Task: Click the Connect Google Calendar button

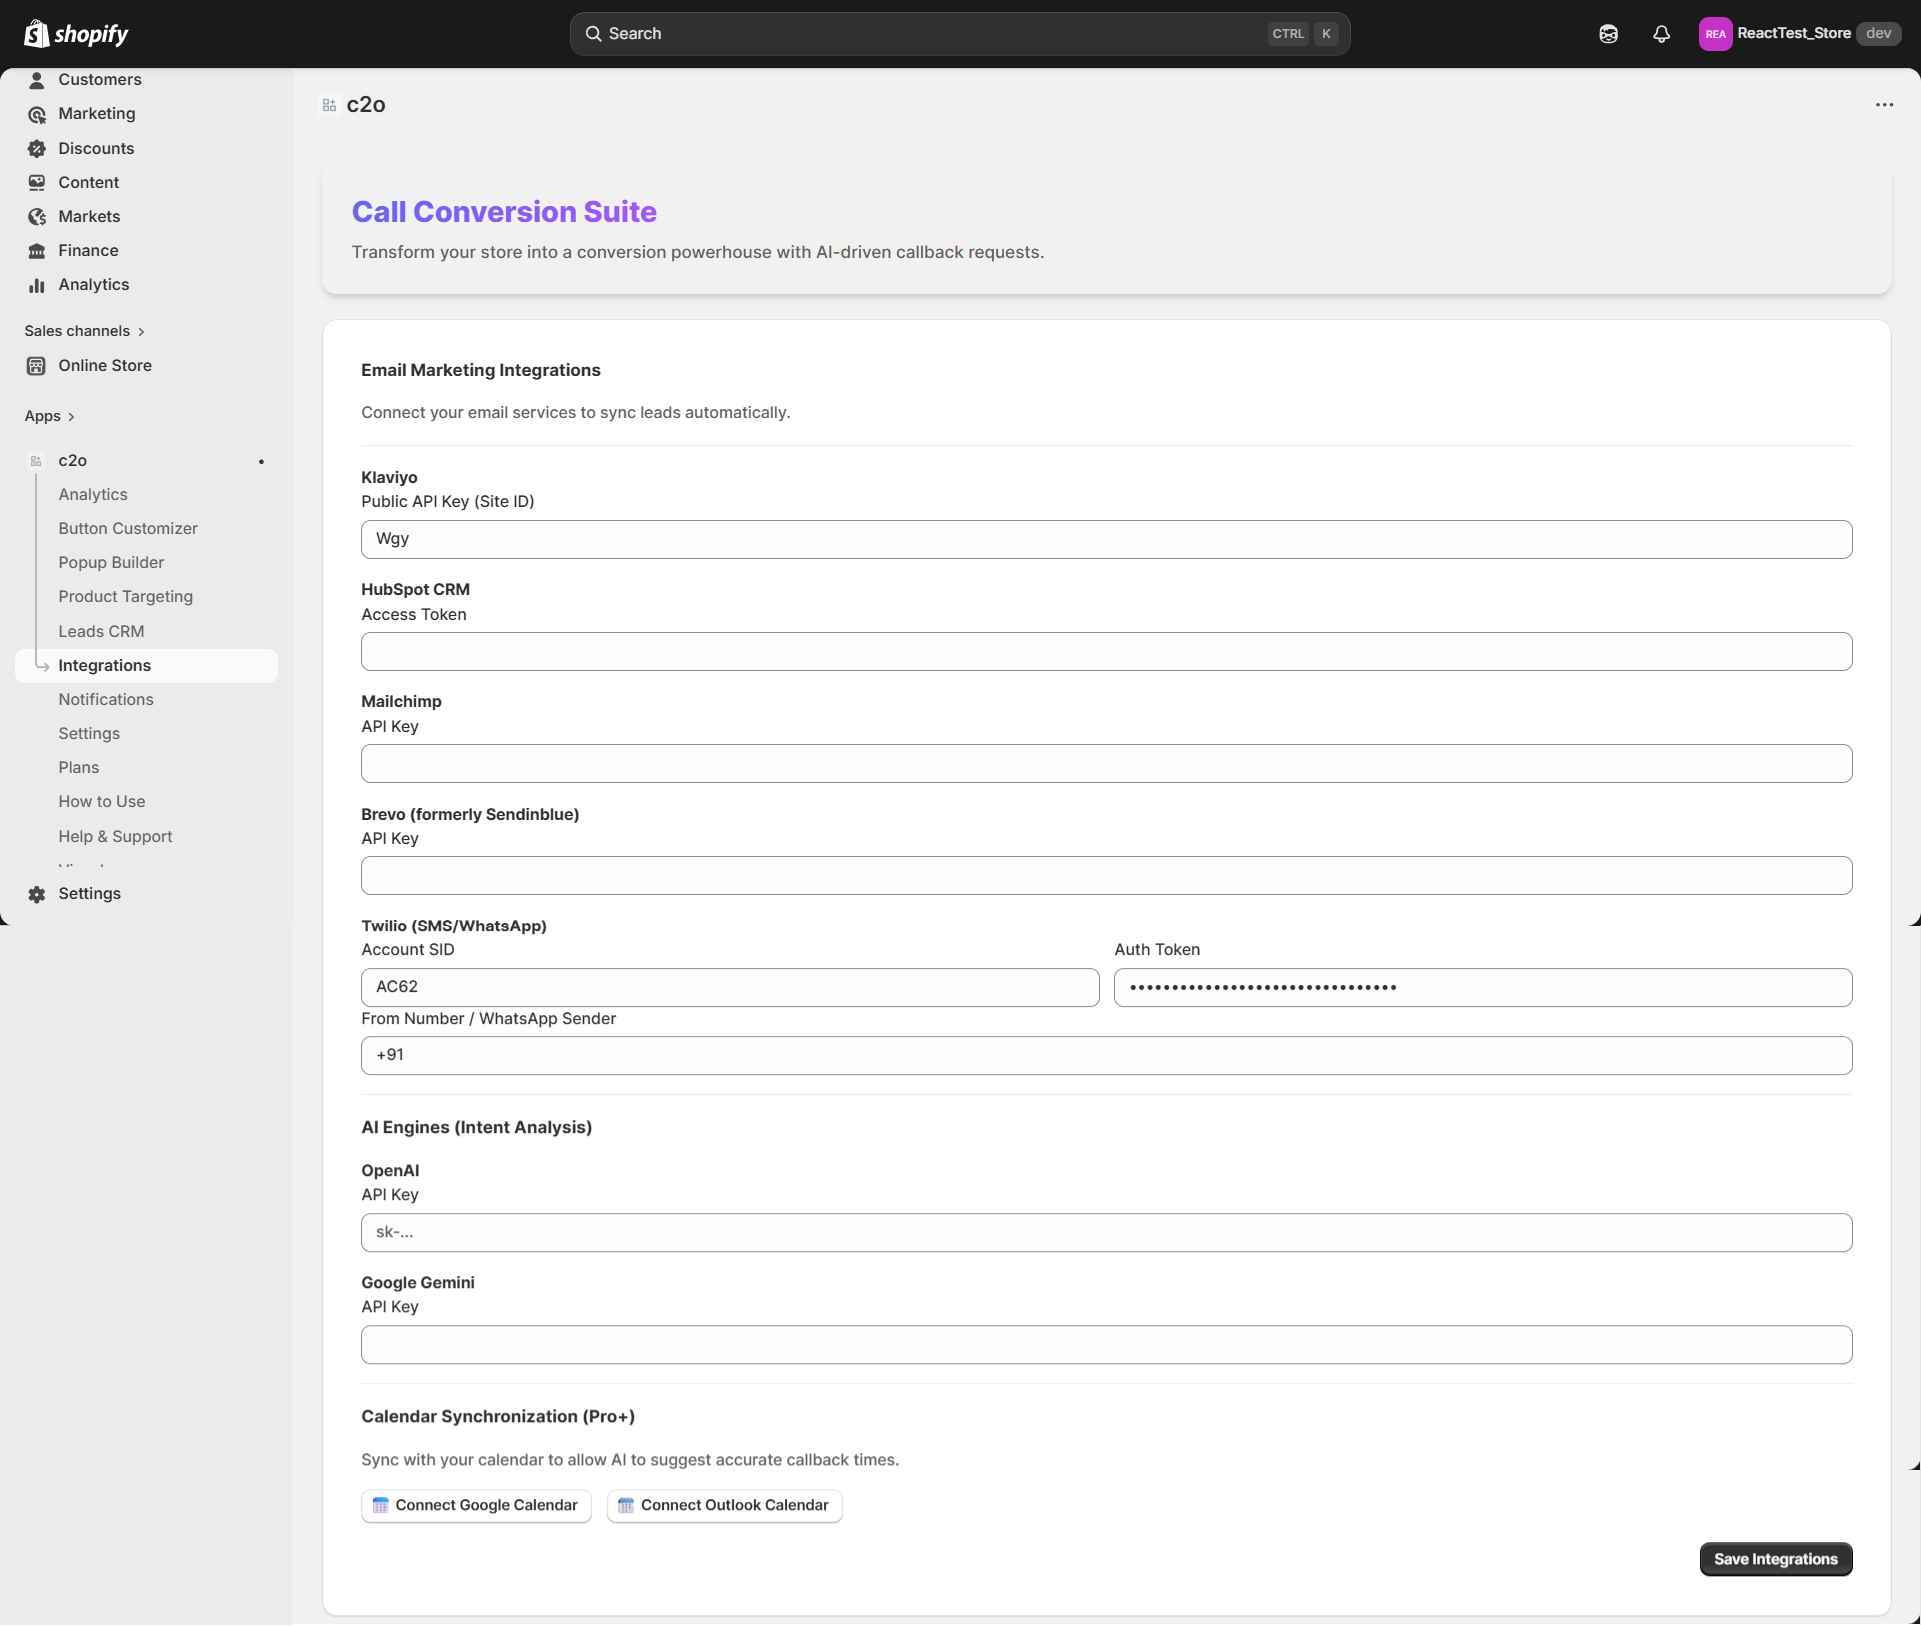Action: point(476,1506)
